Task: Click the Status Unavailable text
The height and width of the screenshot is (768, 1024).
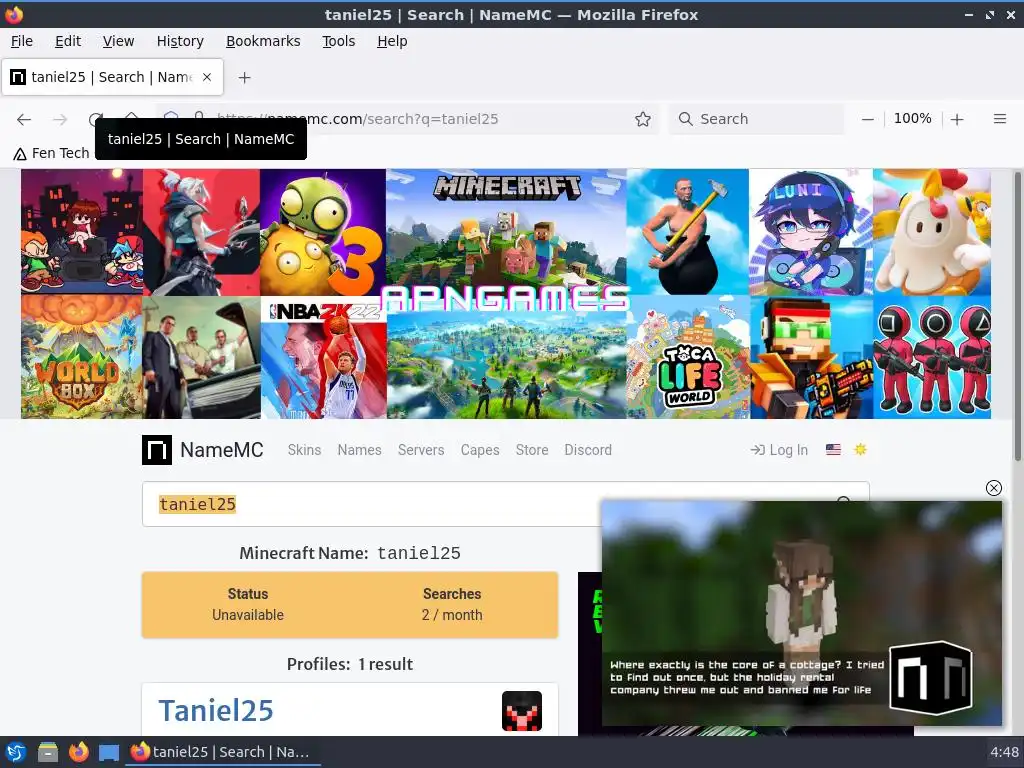Action: pyautogui.click(x=248, y=604)
